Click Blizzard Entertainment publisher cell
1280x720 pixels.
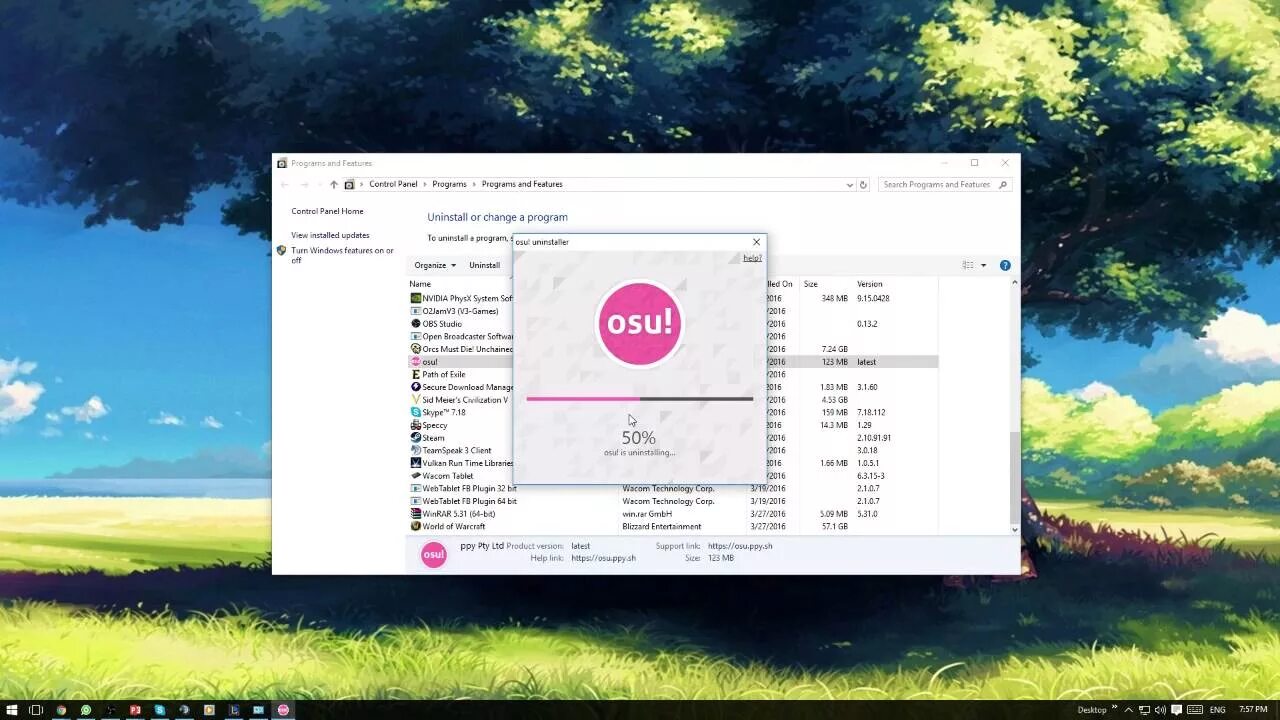click(661, 526)
